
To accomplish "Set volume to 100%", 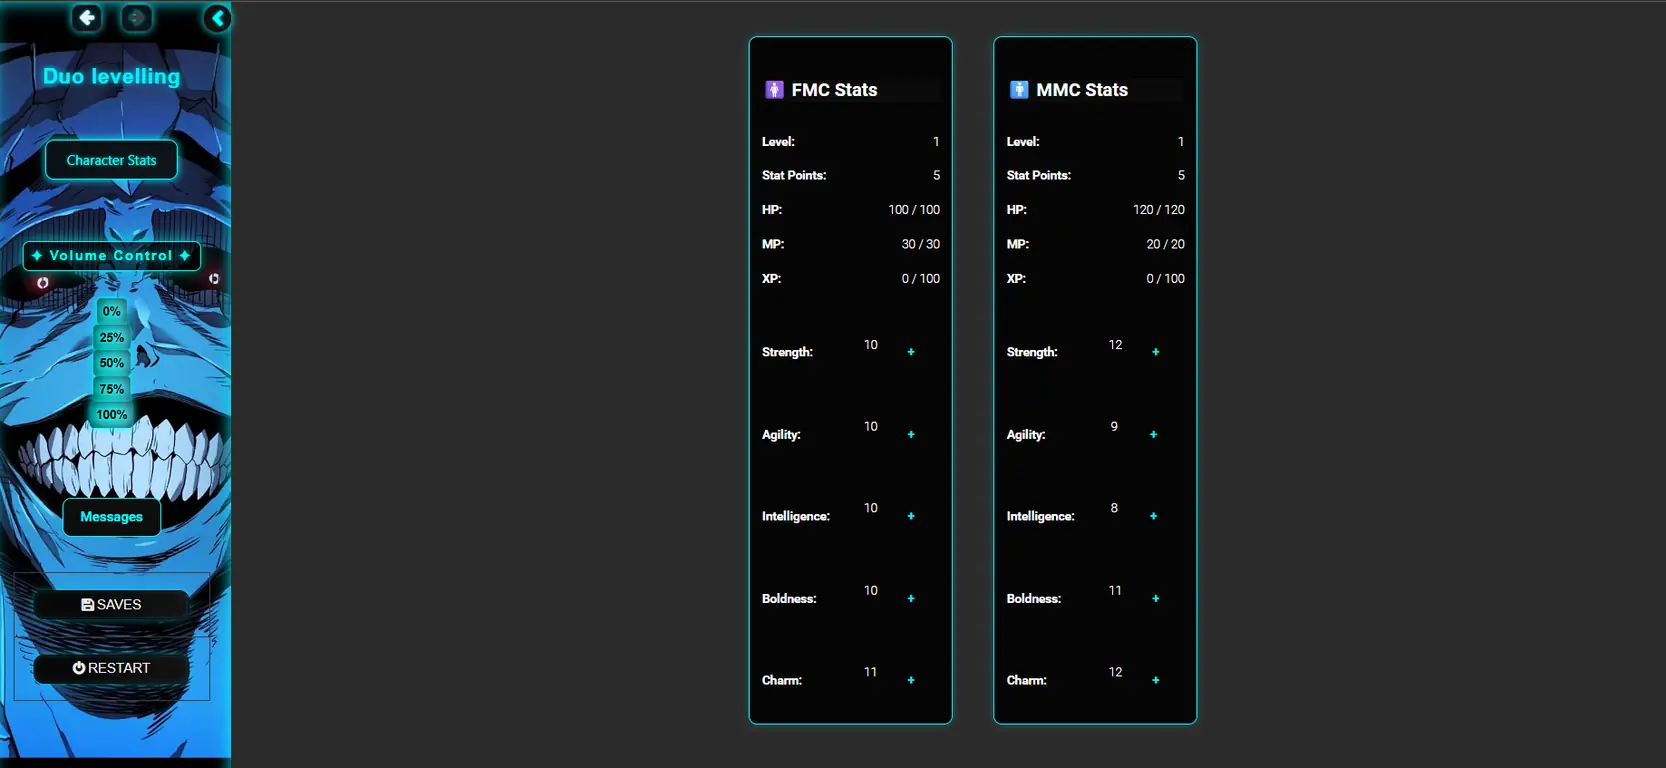I will 111,415.
